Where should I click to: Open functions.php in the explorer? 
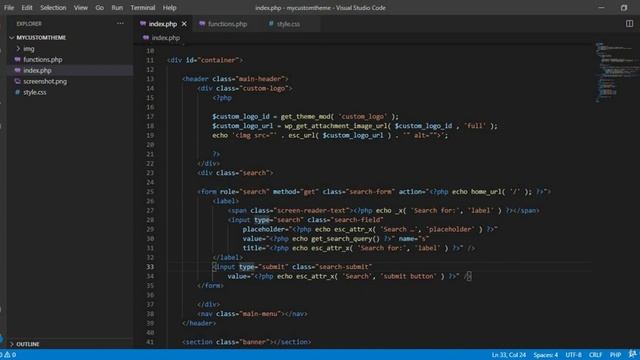pyautogui.click(x=42, y=60)
